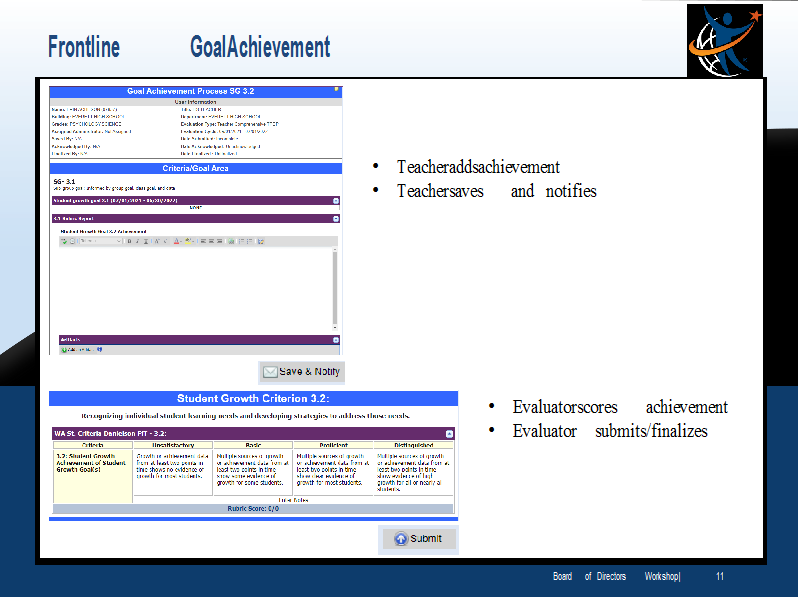Click the 'Evaluator submits/finalizes' bullet
This screenshot has height=600, width=800.
pyautogui.click(x=610, y=431)
